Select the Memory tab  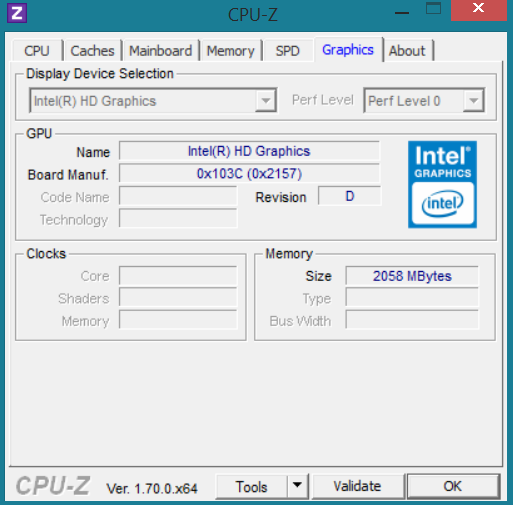[x=230, y=51]
